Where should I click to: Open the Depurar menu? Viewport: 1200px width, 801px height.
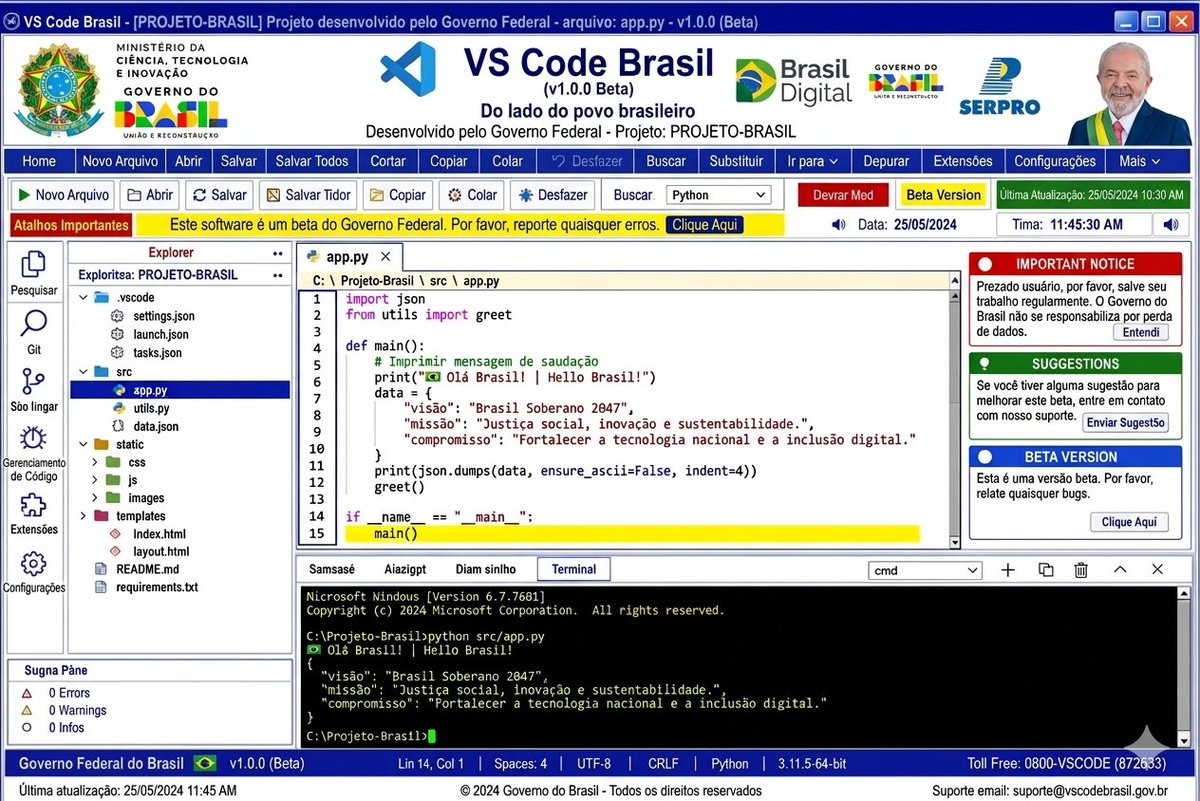tap(886, 161)
